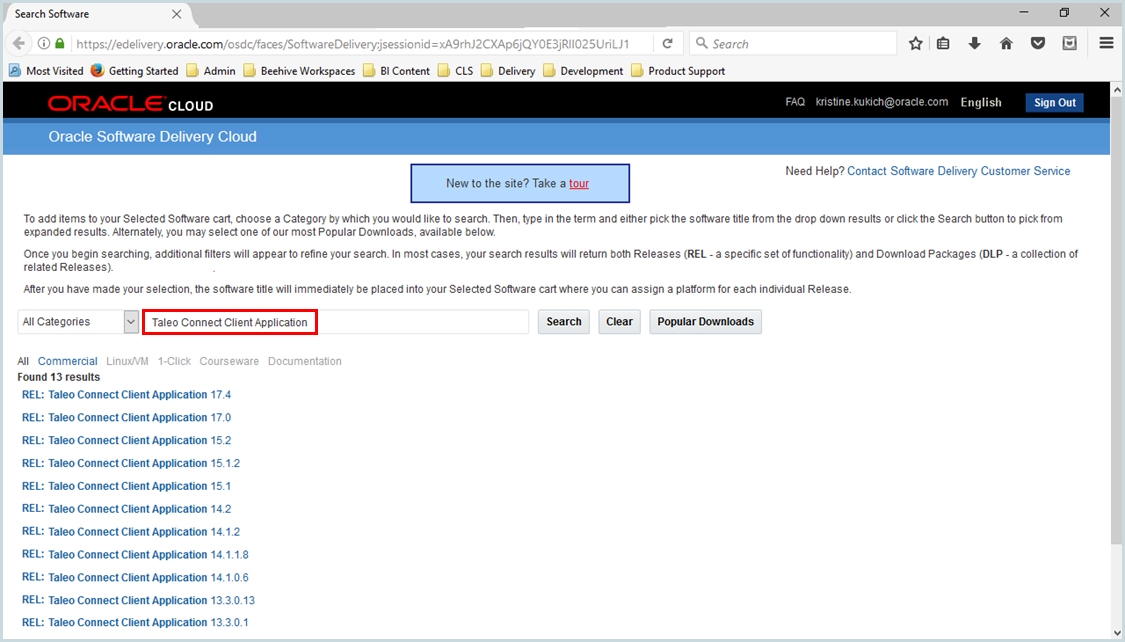
Task: Click the Popular Downloads button
Action: click(x=705, y=322)
